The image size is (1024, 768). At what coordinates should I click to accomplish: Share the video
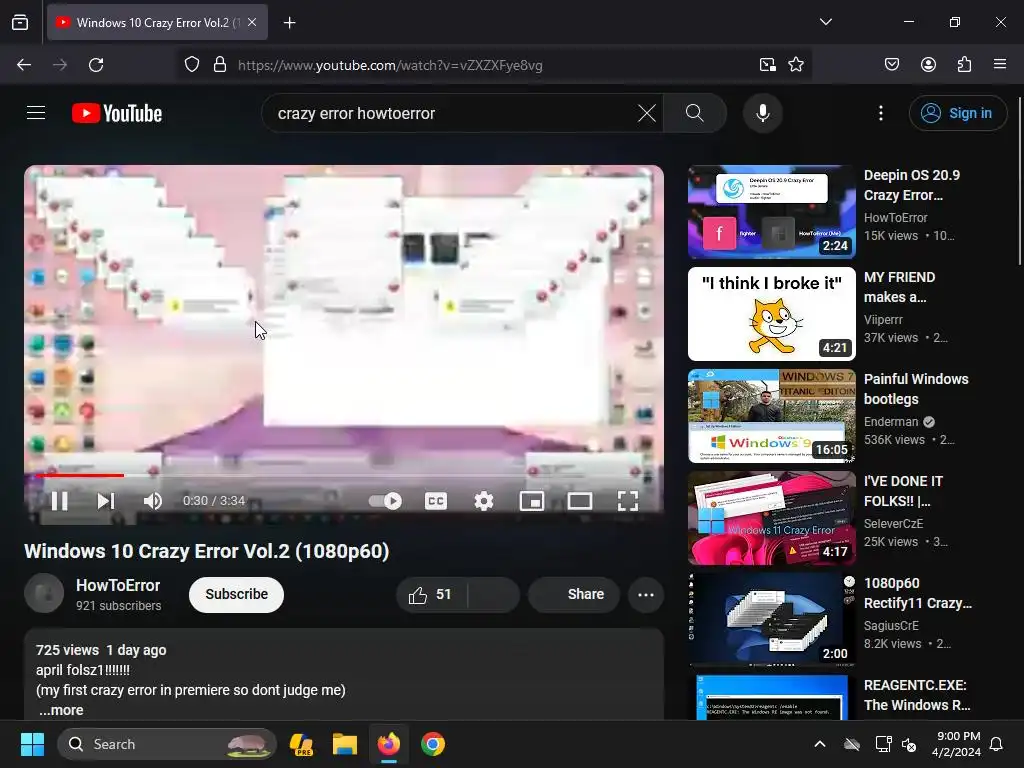click(574, 594)
